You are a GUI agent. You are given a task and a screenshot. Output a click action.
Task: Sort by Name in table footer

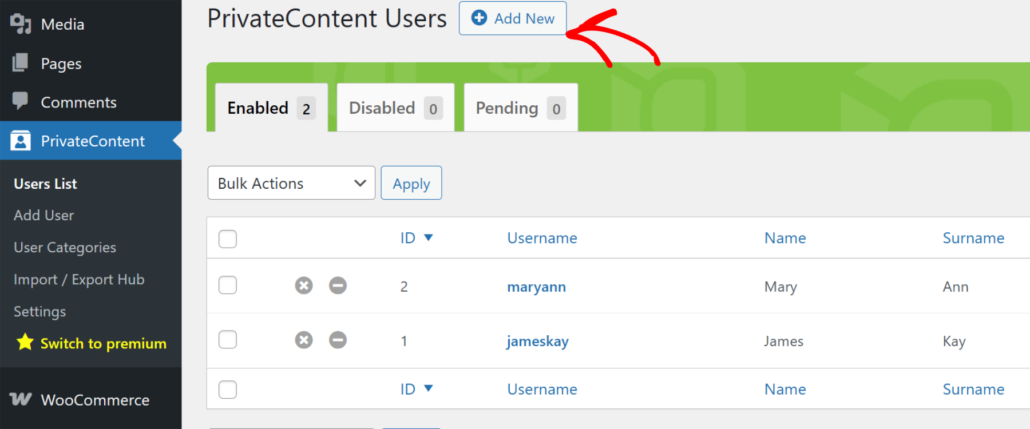(785, 389)
